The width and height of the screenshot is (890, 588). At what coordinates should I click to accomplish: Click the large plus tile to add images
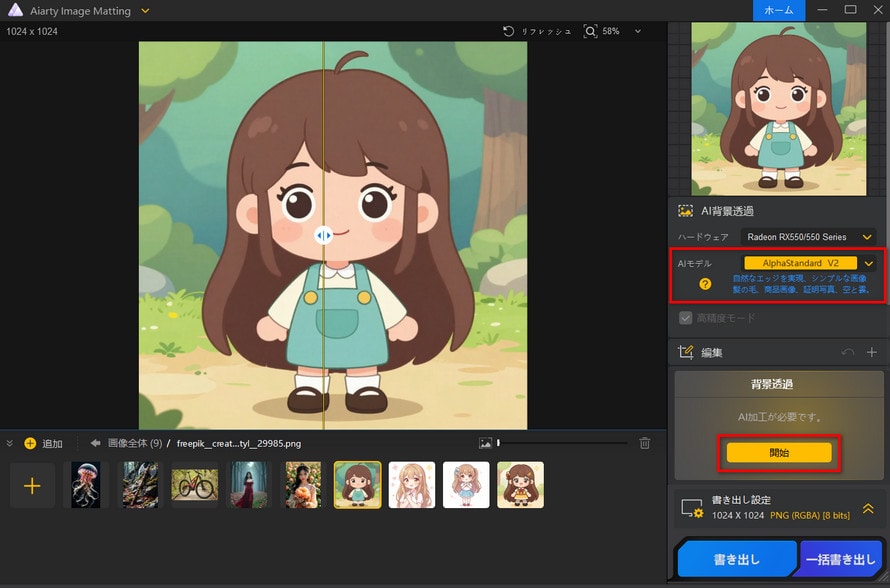point(32,485)
